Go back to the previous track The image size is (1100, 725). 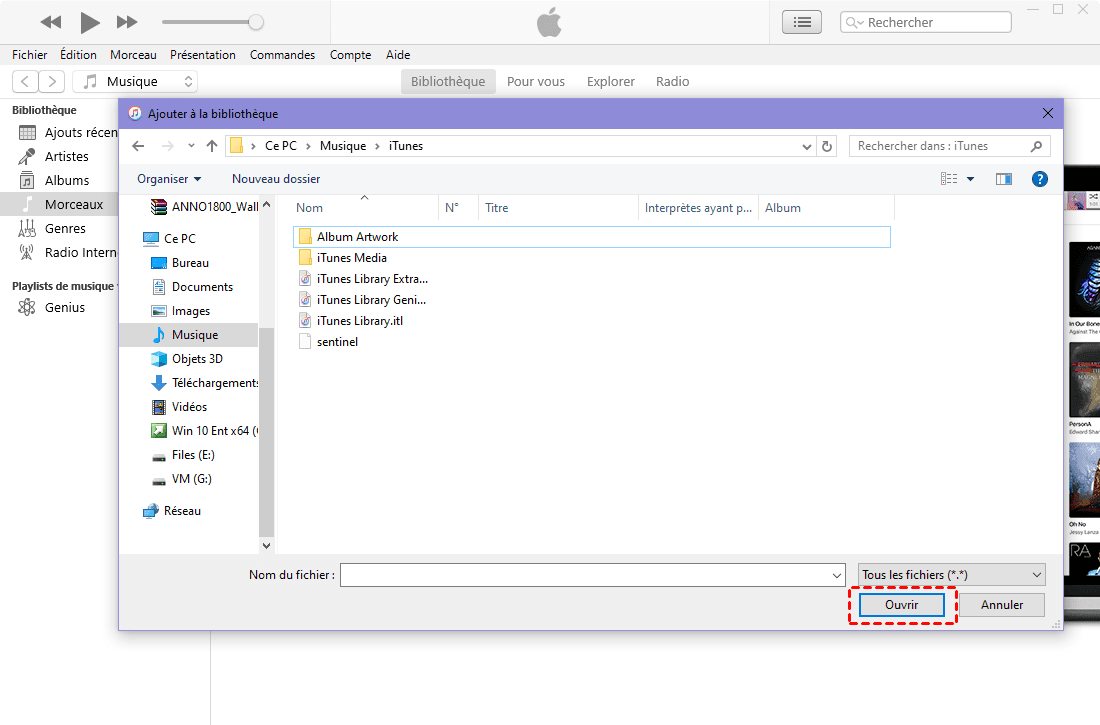coord(51,22)
